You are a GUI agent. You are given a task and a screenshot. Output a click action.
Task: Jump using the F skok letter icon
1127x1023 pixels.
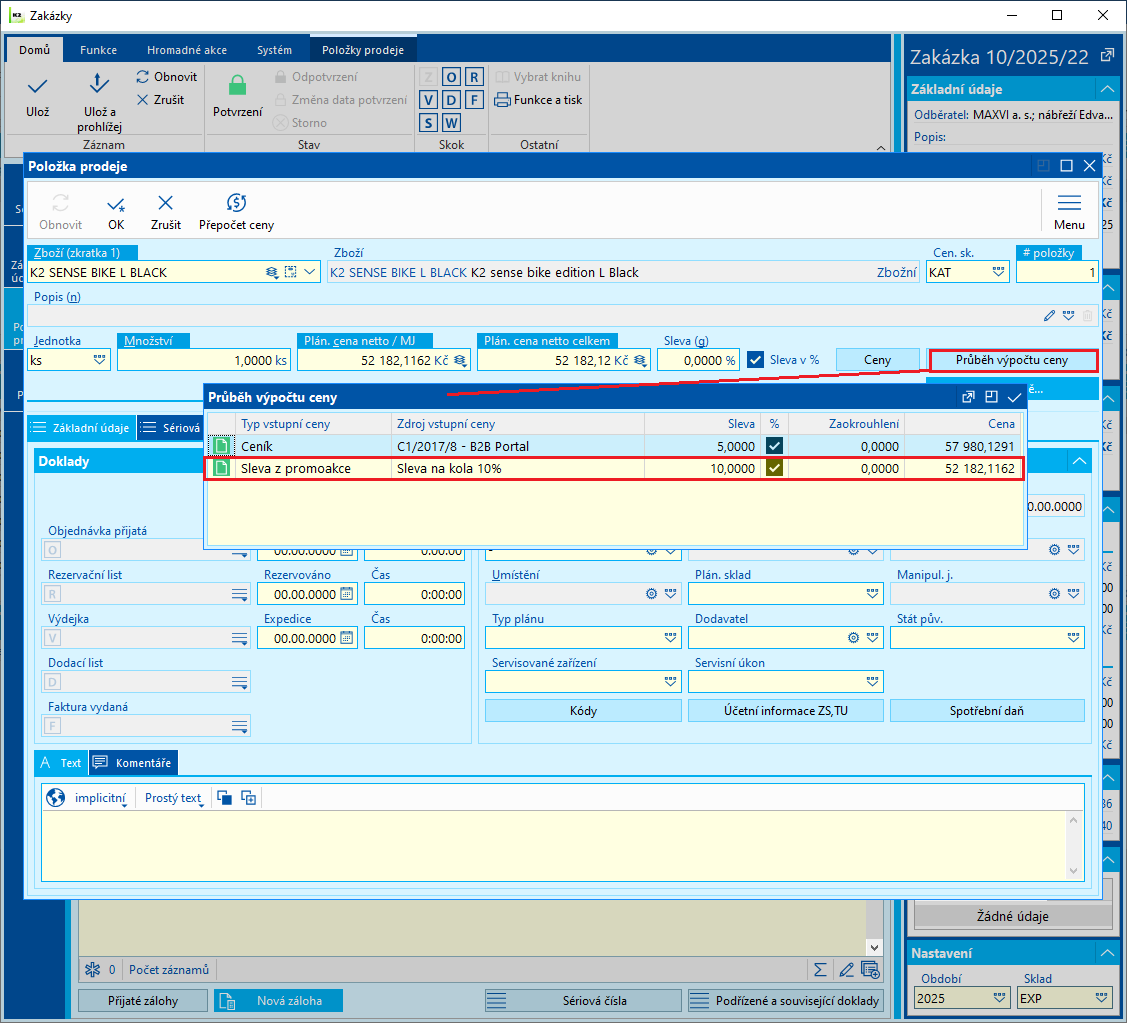474,100
